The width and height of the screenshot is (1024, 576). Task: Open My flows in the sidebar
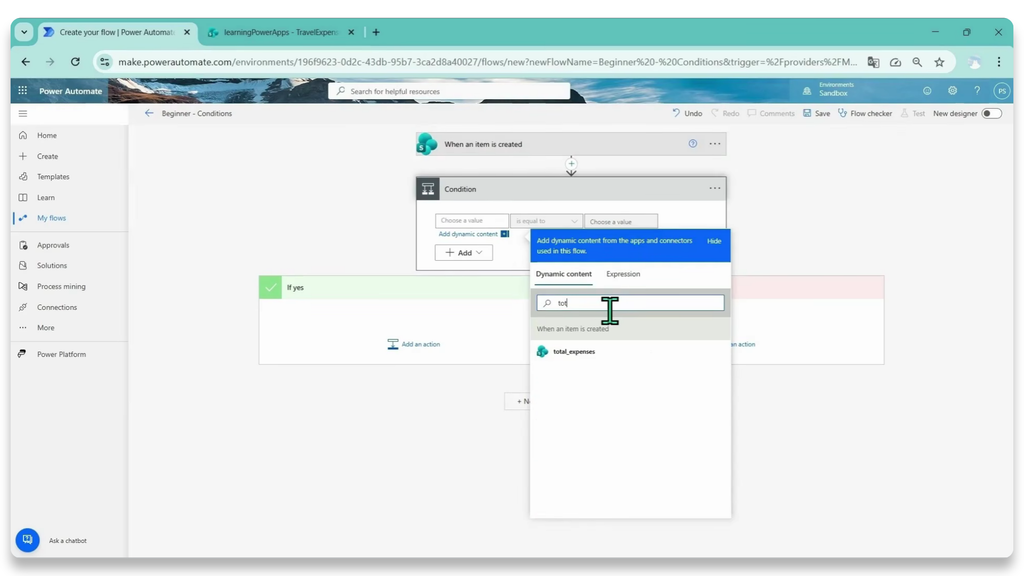[x=52, y=218]
